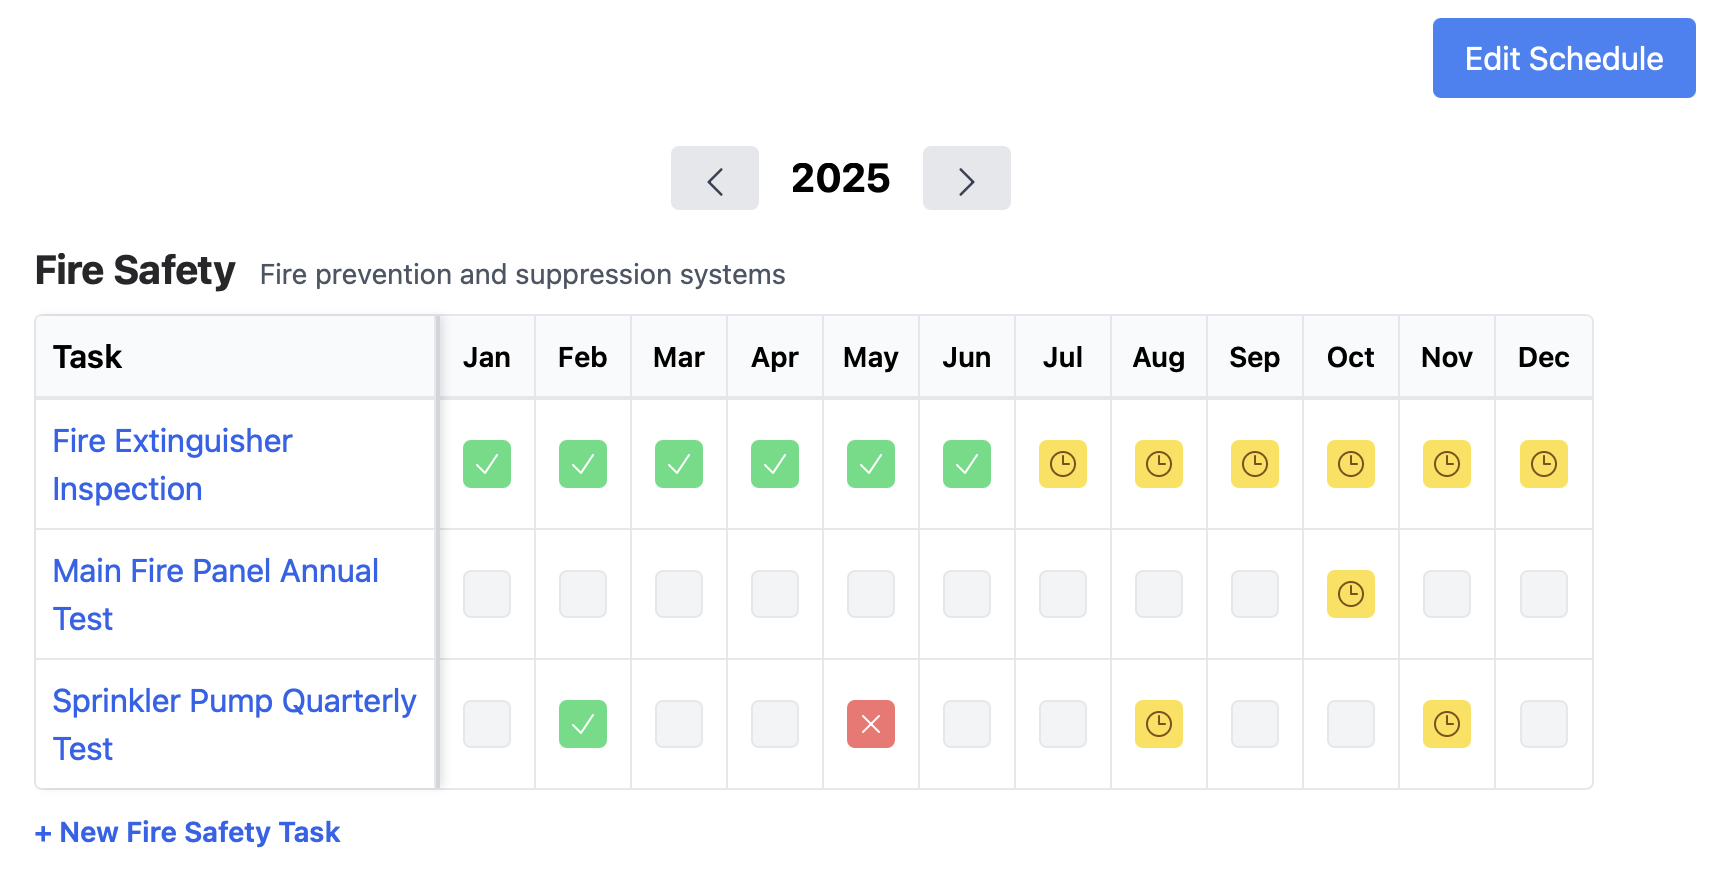Screen dimensions: 1716x874
Task: Toggle the empty June cell for Main Fire Panel Annual Test
Action: coord(967,594)
